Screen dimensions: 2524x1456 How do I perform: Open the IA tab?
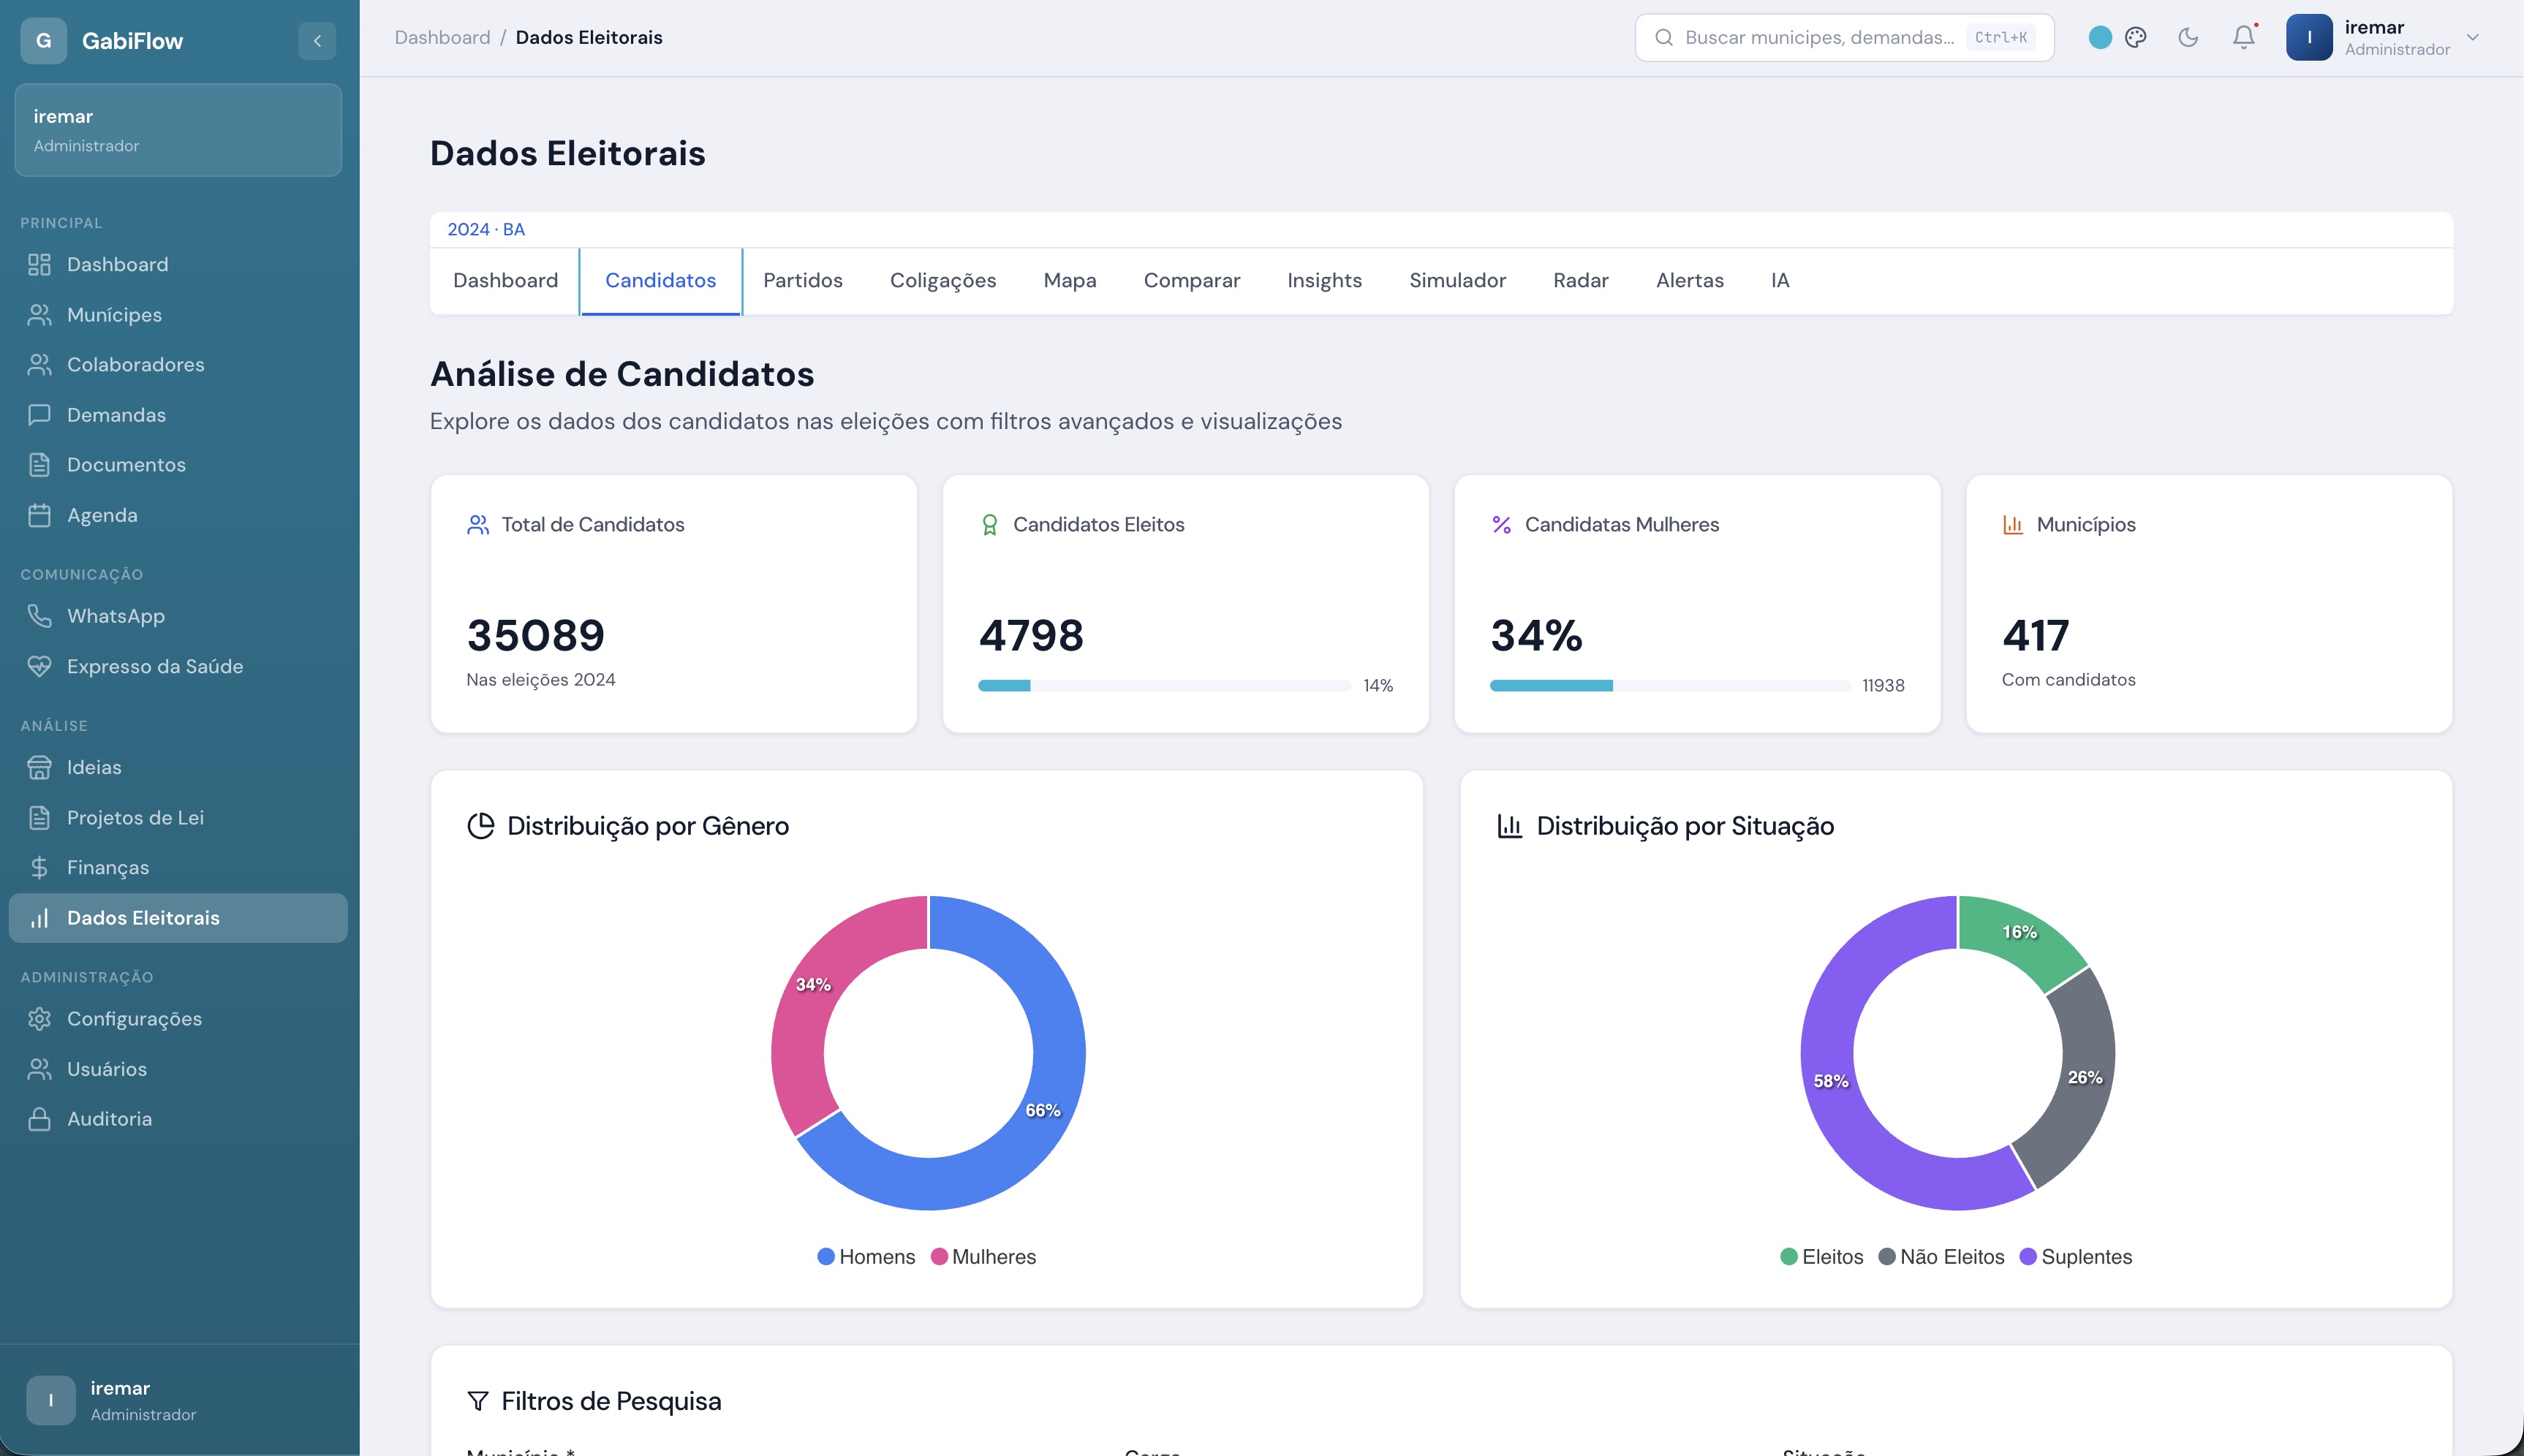pos(1780,281)
